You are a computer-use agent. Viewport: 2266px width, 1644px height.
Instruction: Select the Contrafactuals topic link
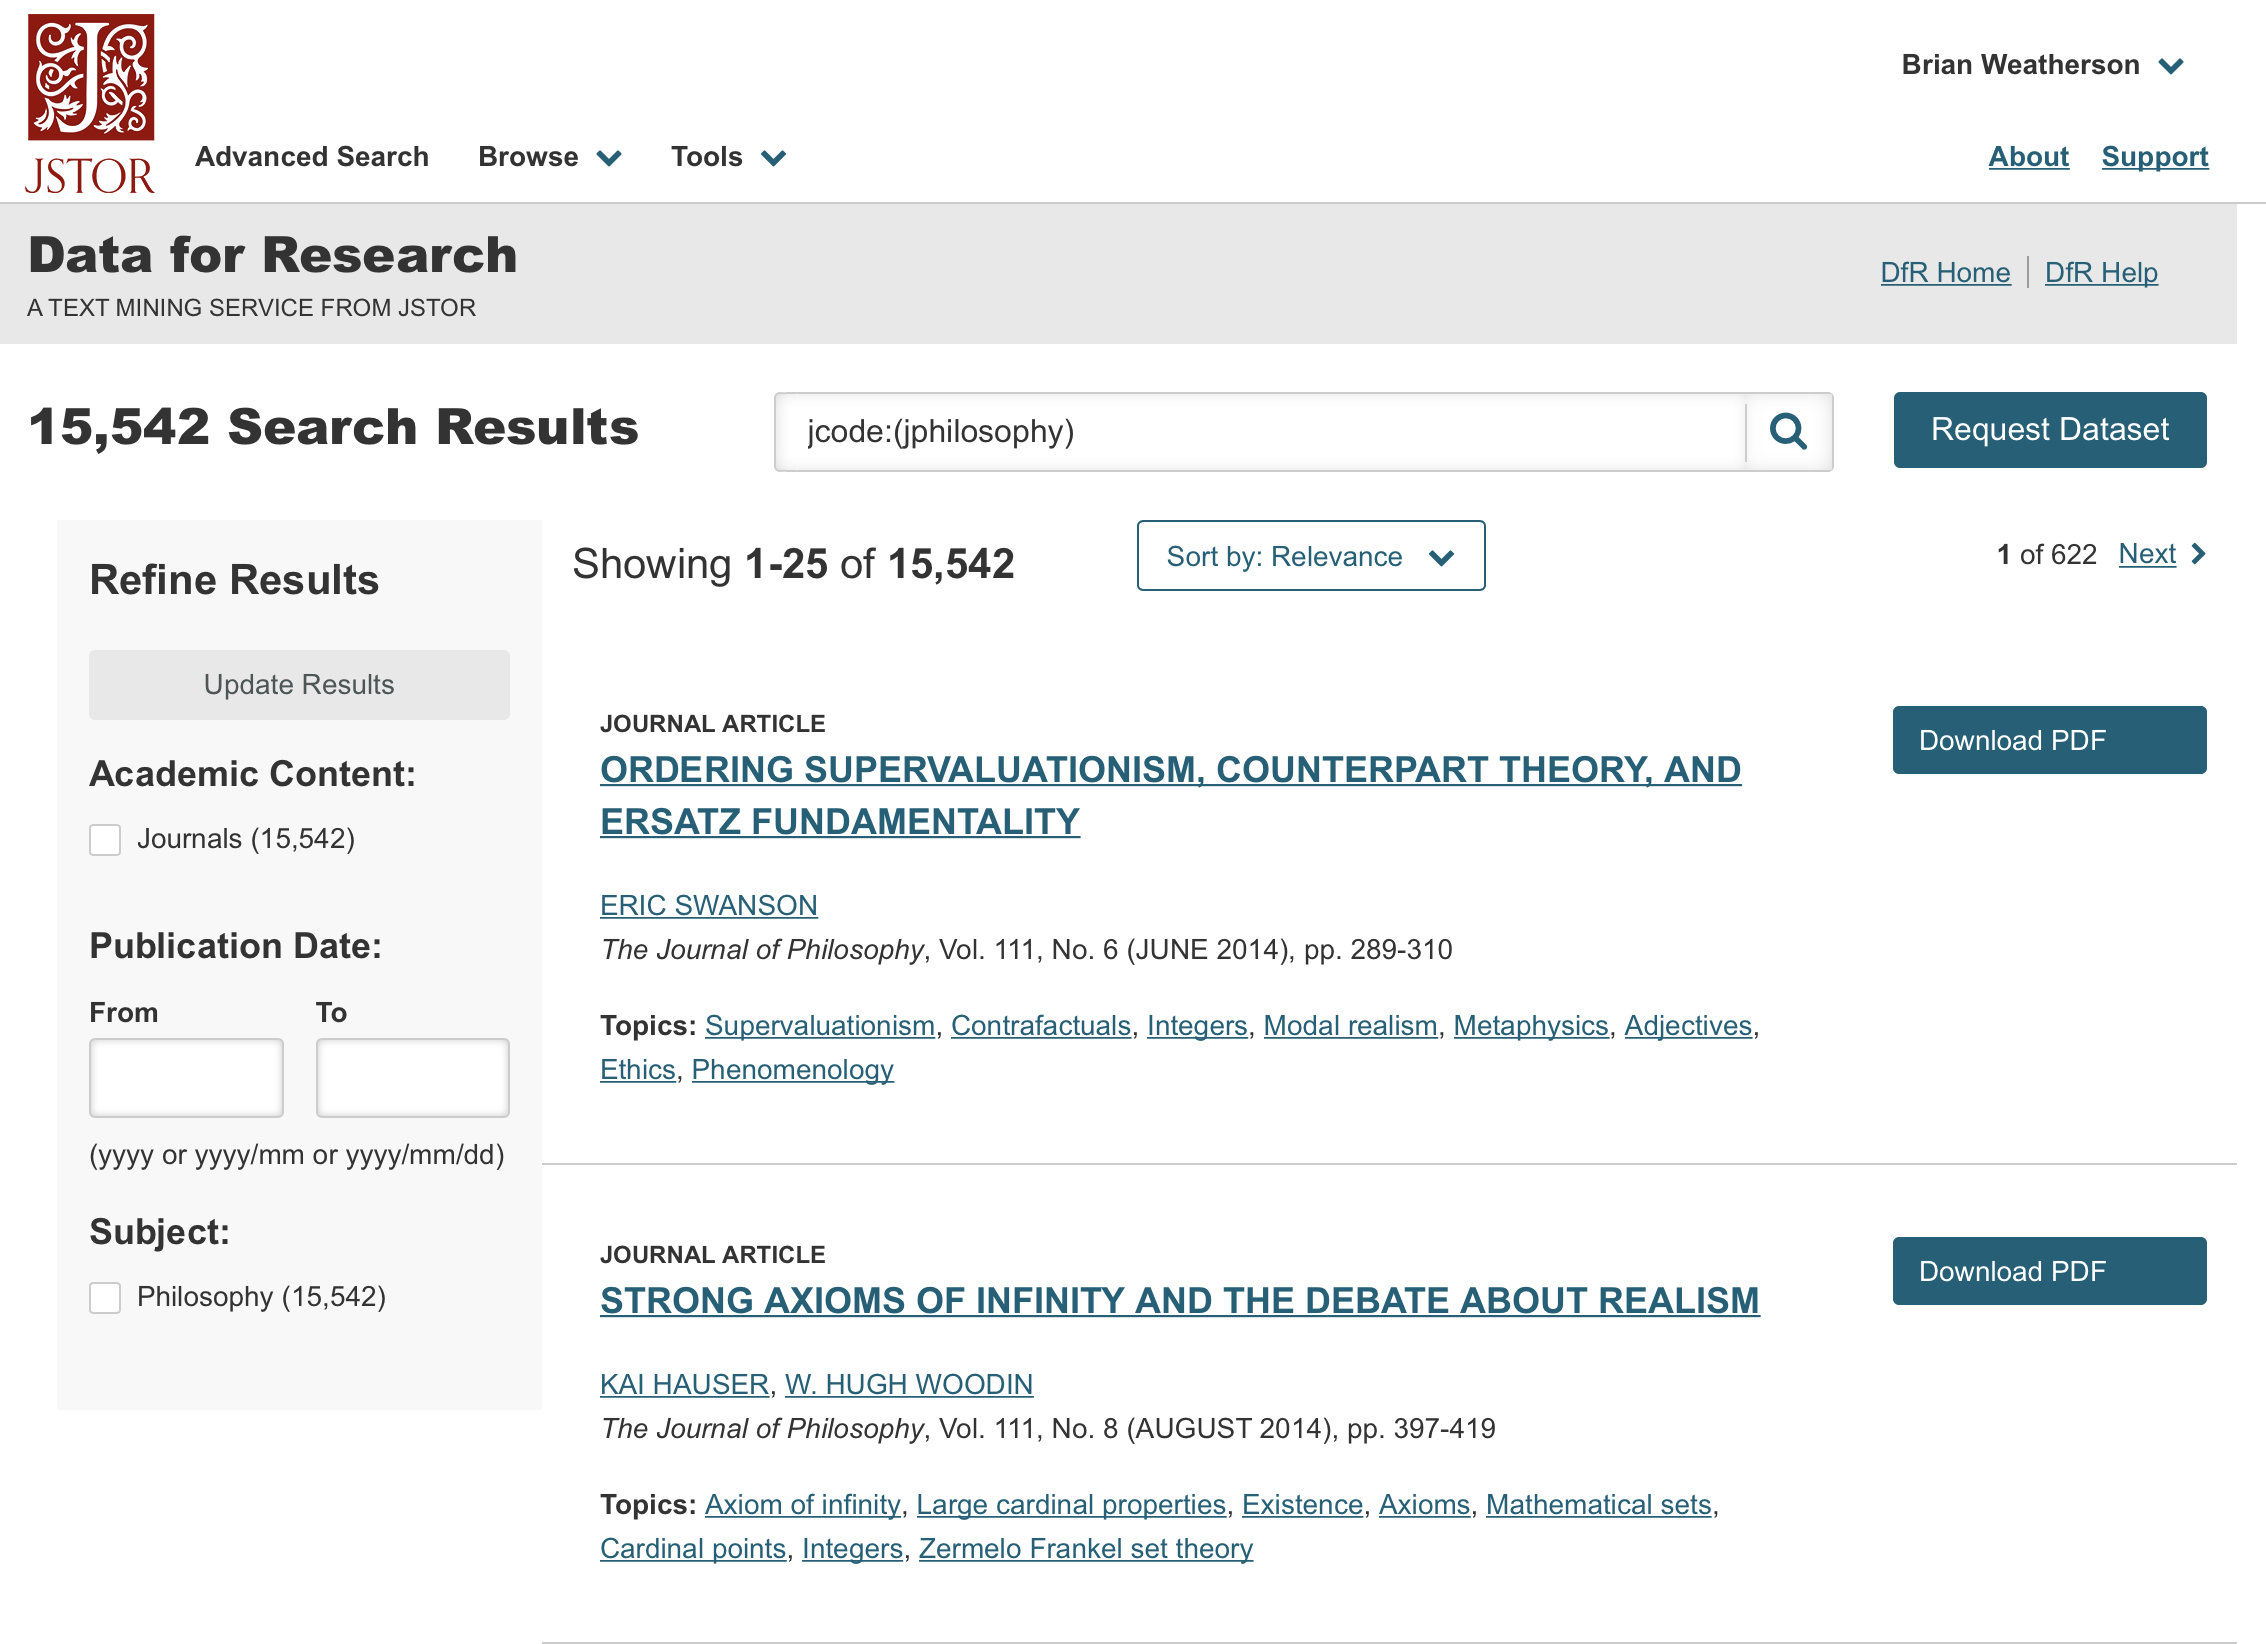[x=1041, y=1025]
